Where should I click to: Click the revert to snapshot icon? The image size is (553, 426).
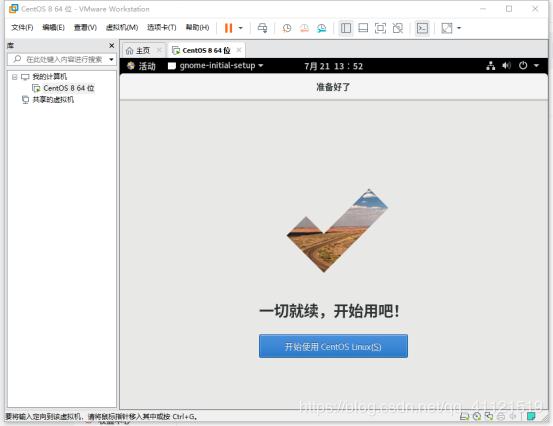click(x=304, y=28)
